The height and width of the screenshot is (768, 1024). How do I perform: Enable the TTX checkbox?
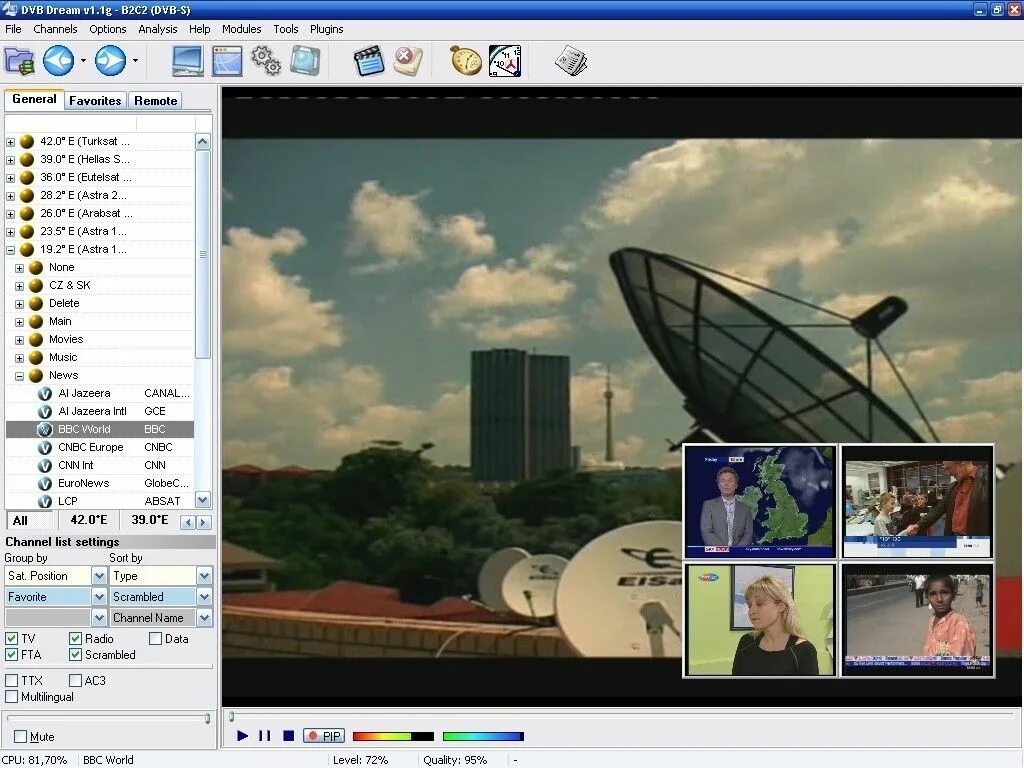[x=11, y=680]
